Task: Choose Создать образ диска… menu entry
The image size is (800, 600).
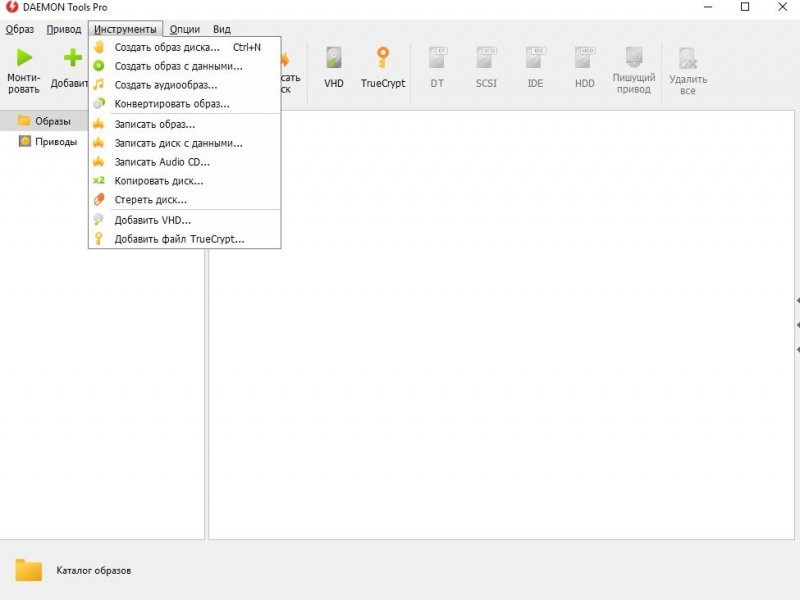Action: click(185, 47)
